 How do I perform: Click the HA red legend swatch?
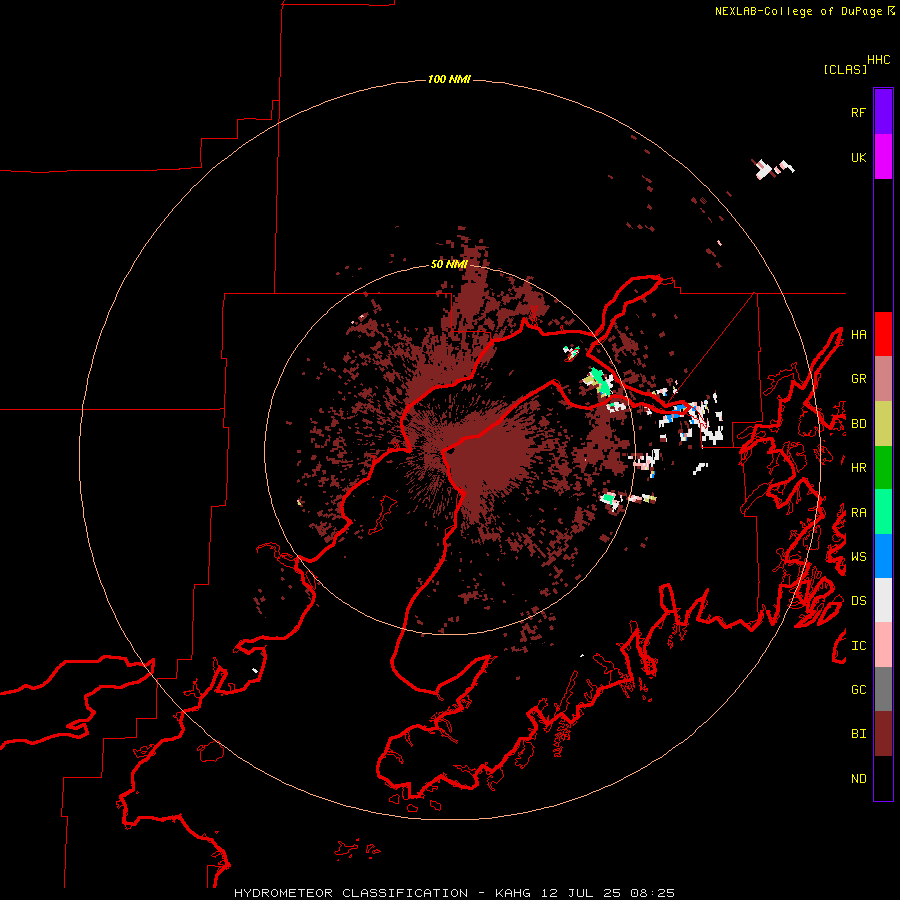(883, 334)
